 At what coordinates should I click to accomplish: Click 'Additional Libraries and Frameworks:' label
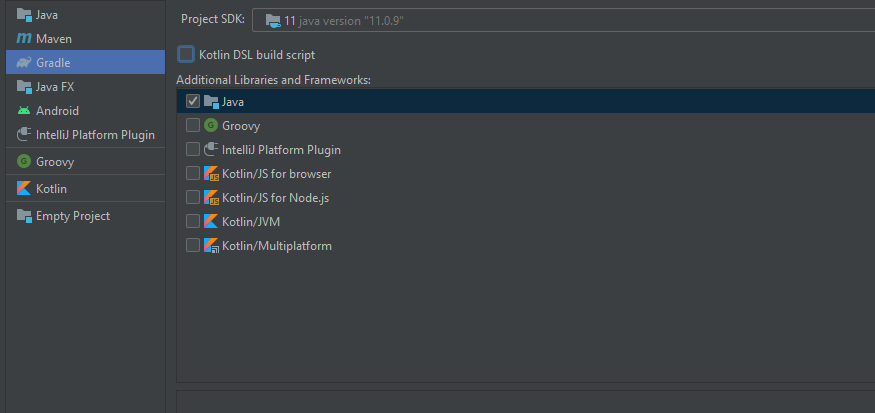coord(273,80)
